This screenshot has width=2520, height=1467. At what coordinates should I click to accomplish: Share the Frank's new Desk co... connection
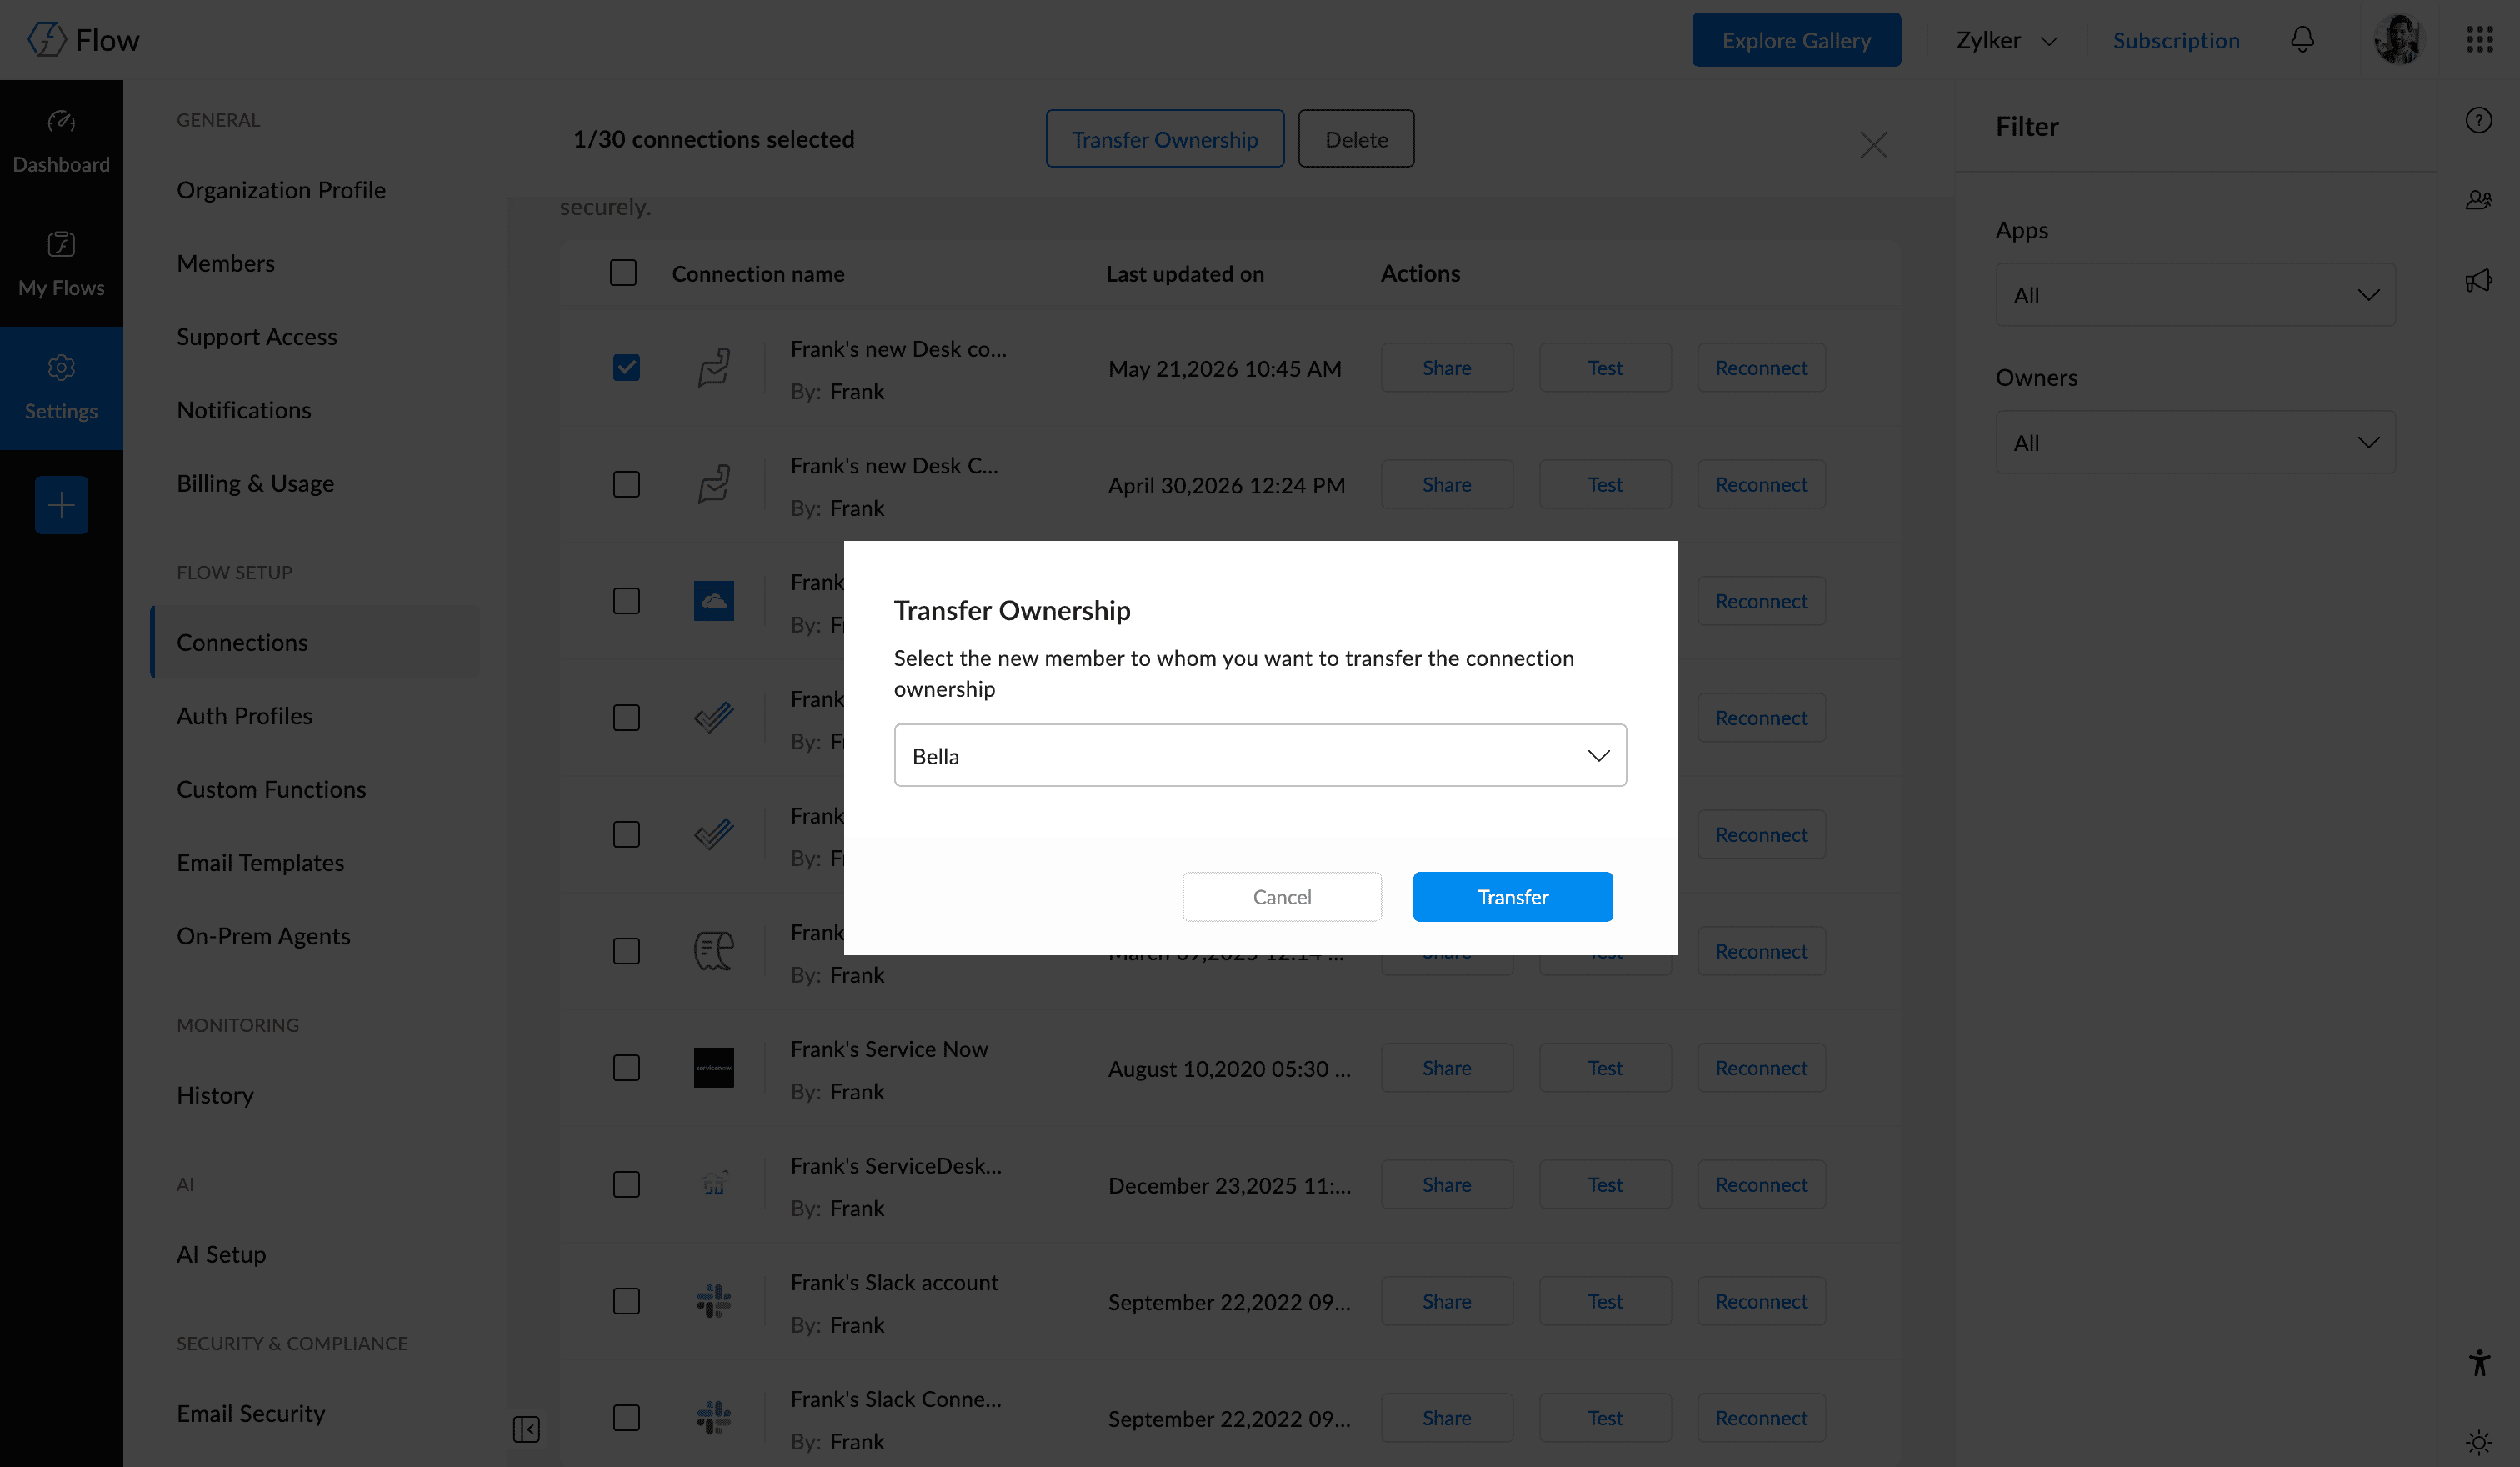[1447, 368]
